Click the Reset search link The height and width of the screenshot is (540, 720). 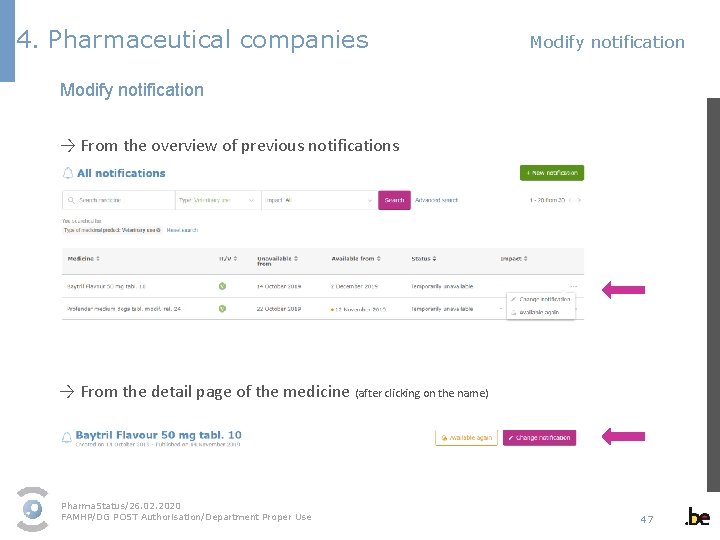tap(182, 230)
